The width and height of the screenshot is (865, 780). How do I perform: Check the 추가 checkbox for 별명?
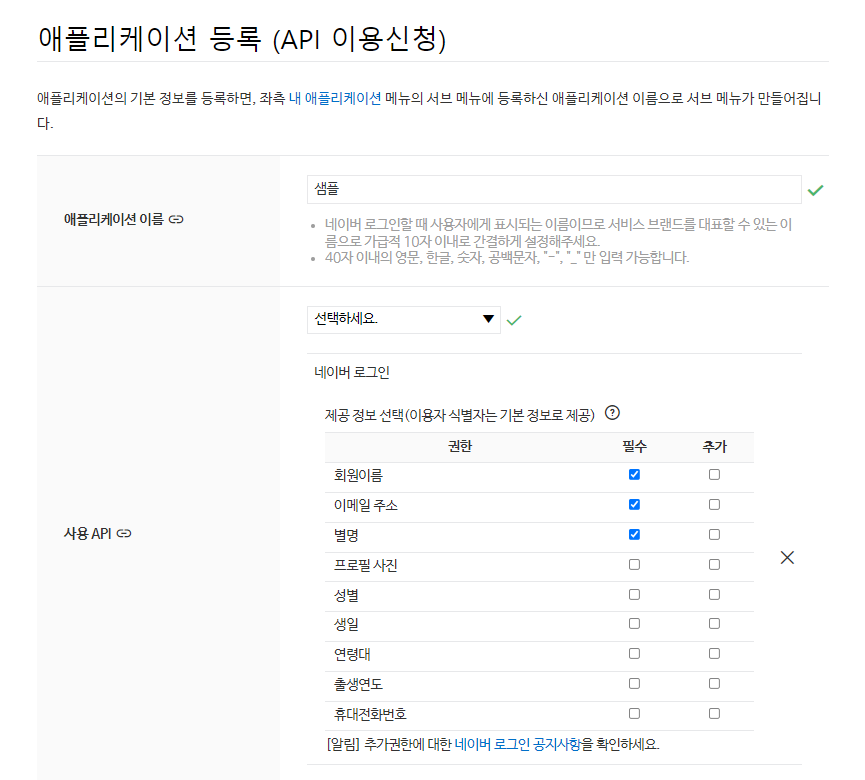click(x=714, y=534)
